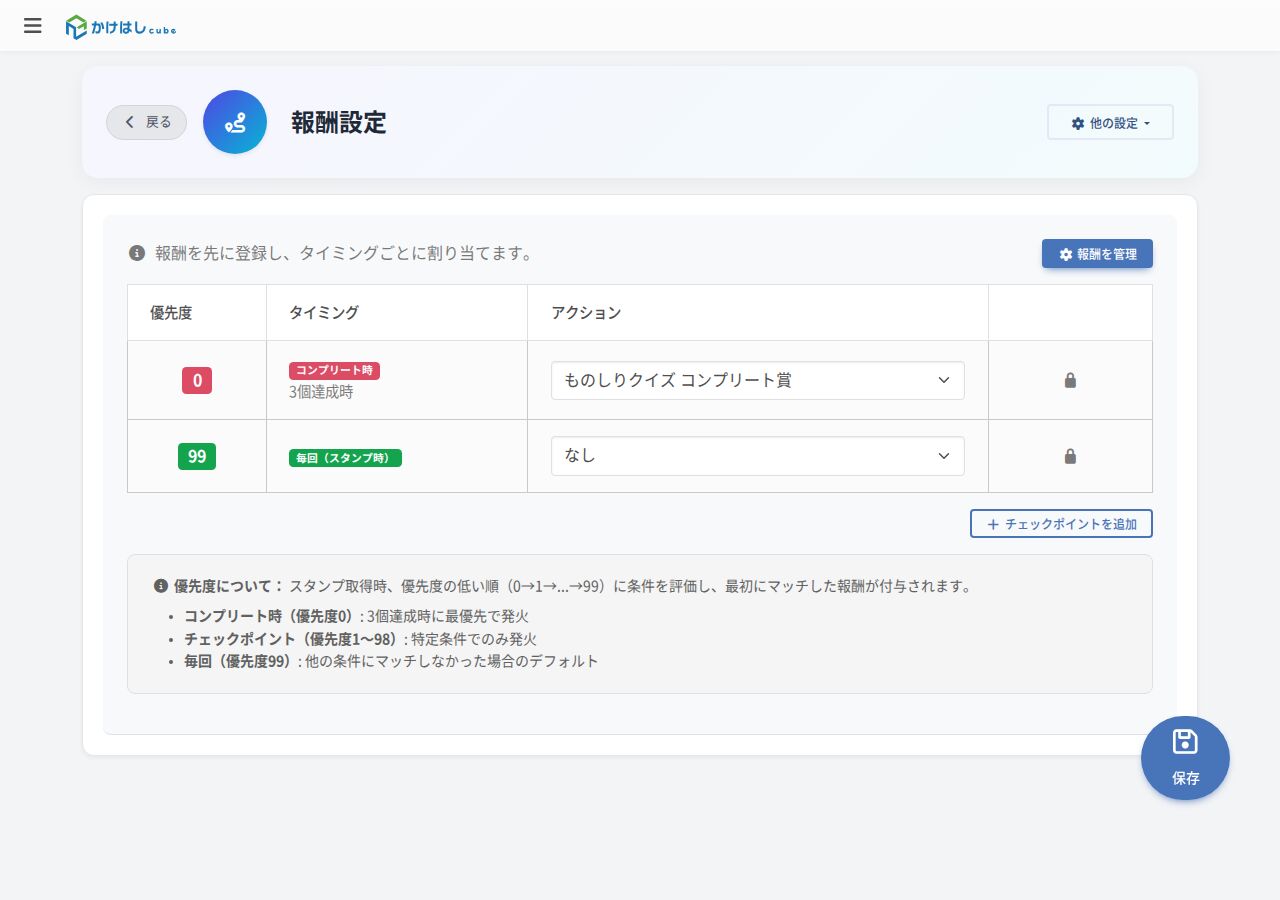
Task: Click the info icon beside 優先度について
Action: point(161,586)
